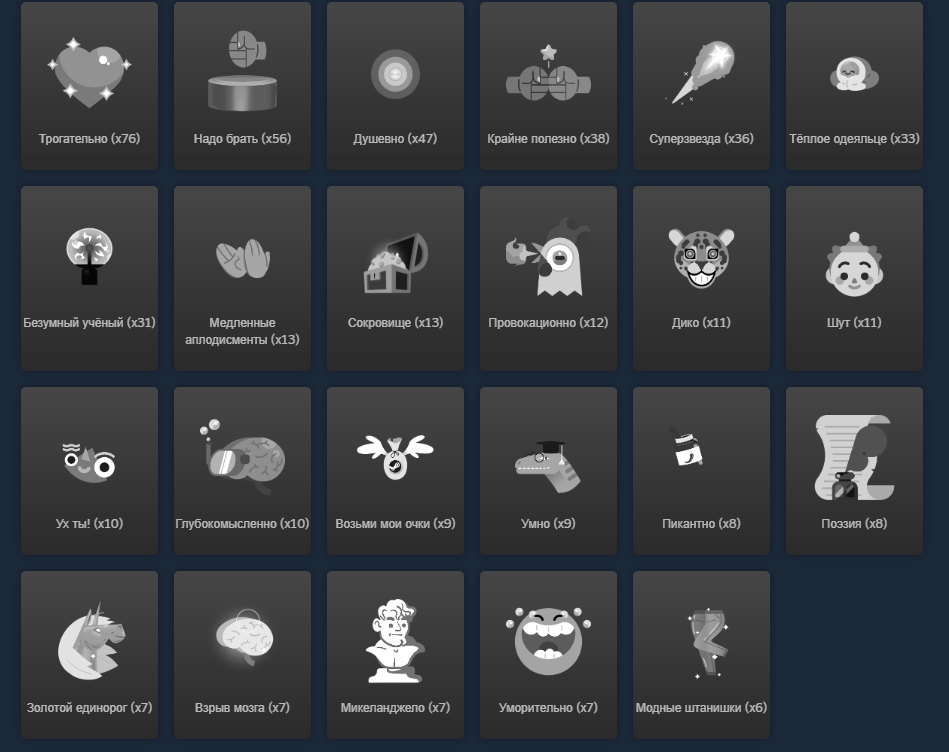Screen dimensions: 949x752
Task: Click the Микеланджело marble bust icon
Action: [x=395, y=641]
